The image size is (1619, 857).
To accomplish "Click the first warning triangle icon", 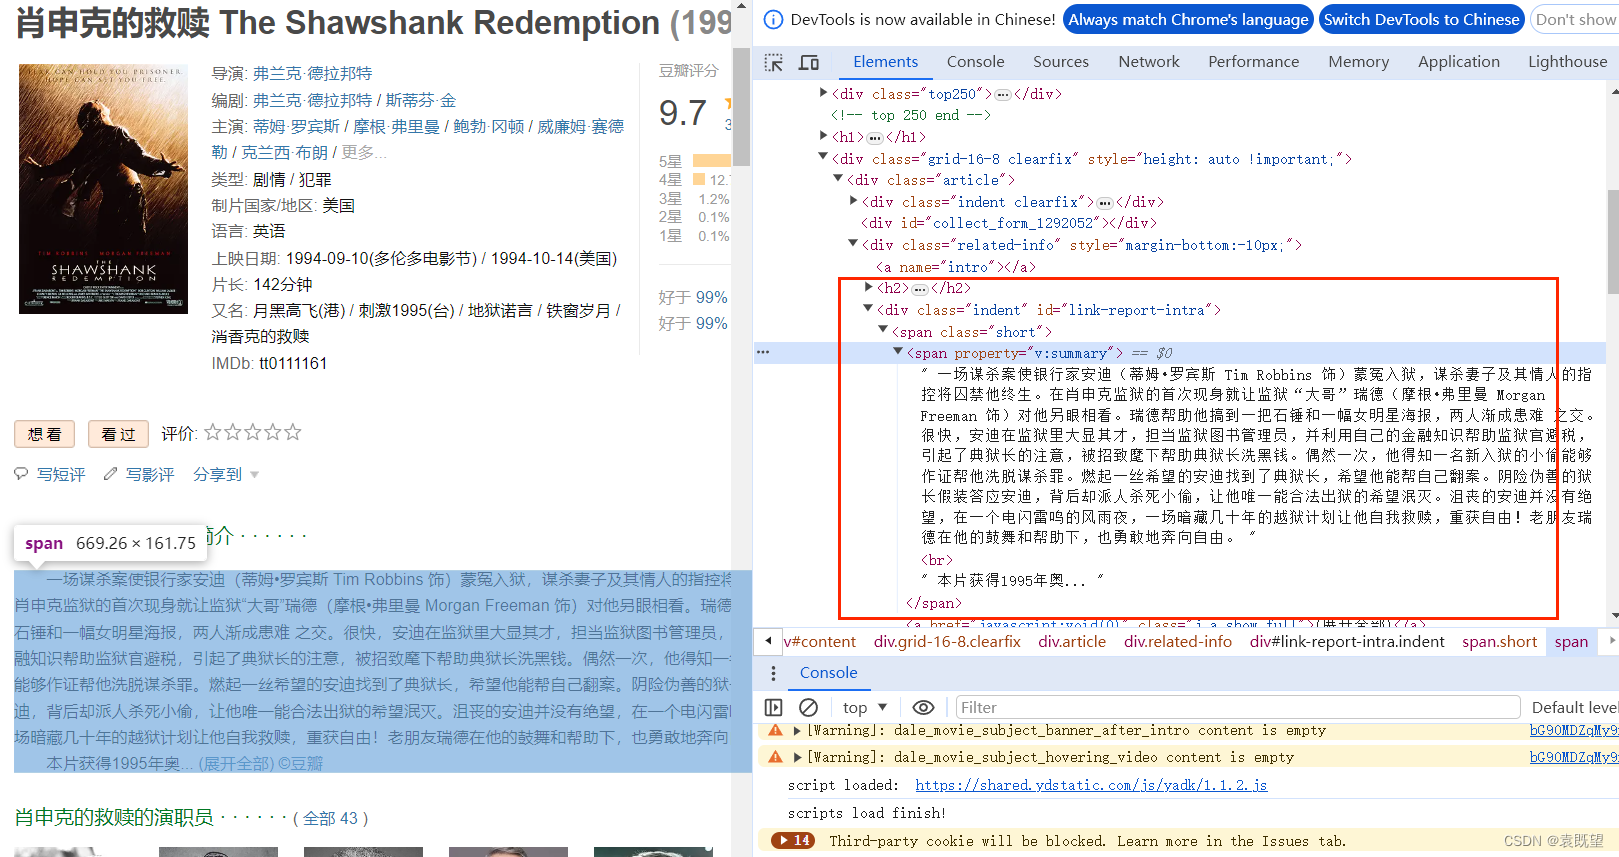I will coord(775,731).
